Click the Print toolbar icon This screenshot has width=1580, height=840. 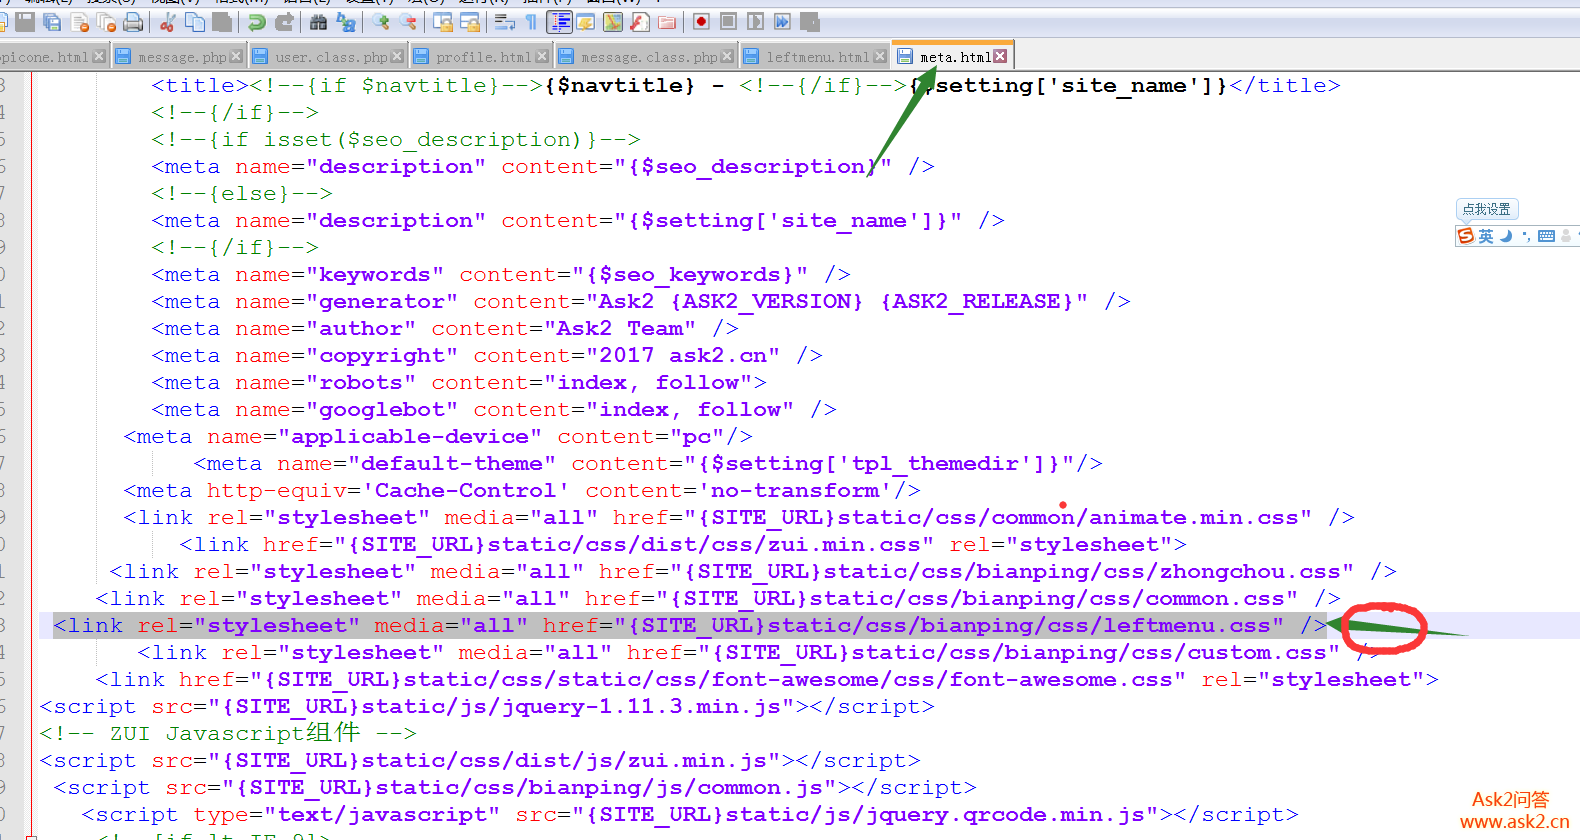coord(132,22)
